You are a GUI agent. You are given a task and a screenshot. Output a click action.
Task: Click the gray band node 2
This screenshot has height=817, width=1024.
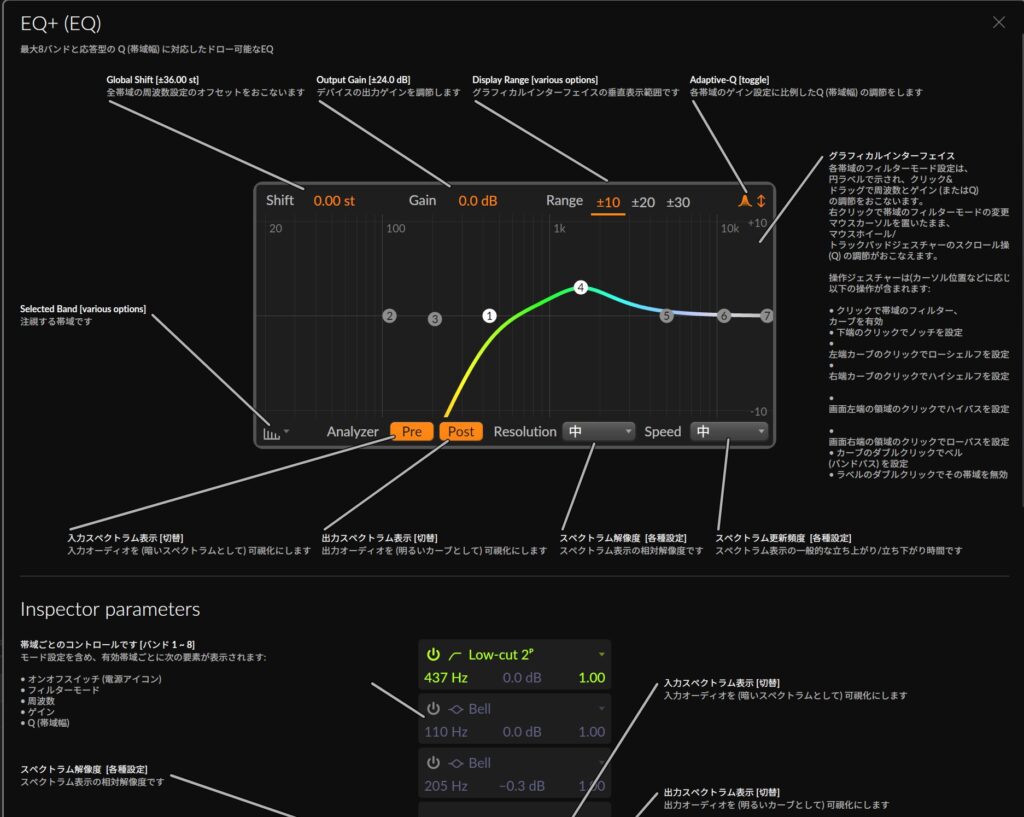[389, 316]
